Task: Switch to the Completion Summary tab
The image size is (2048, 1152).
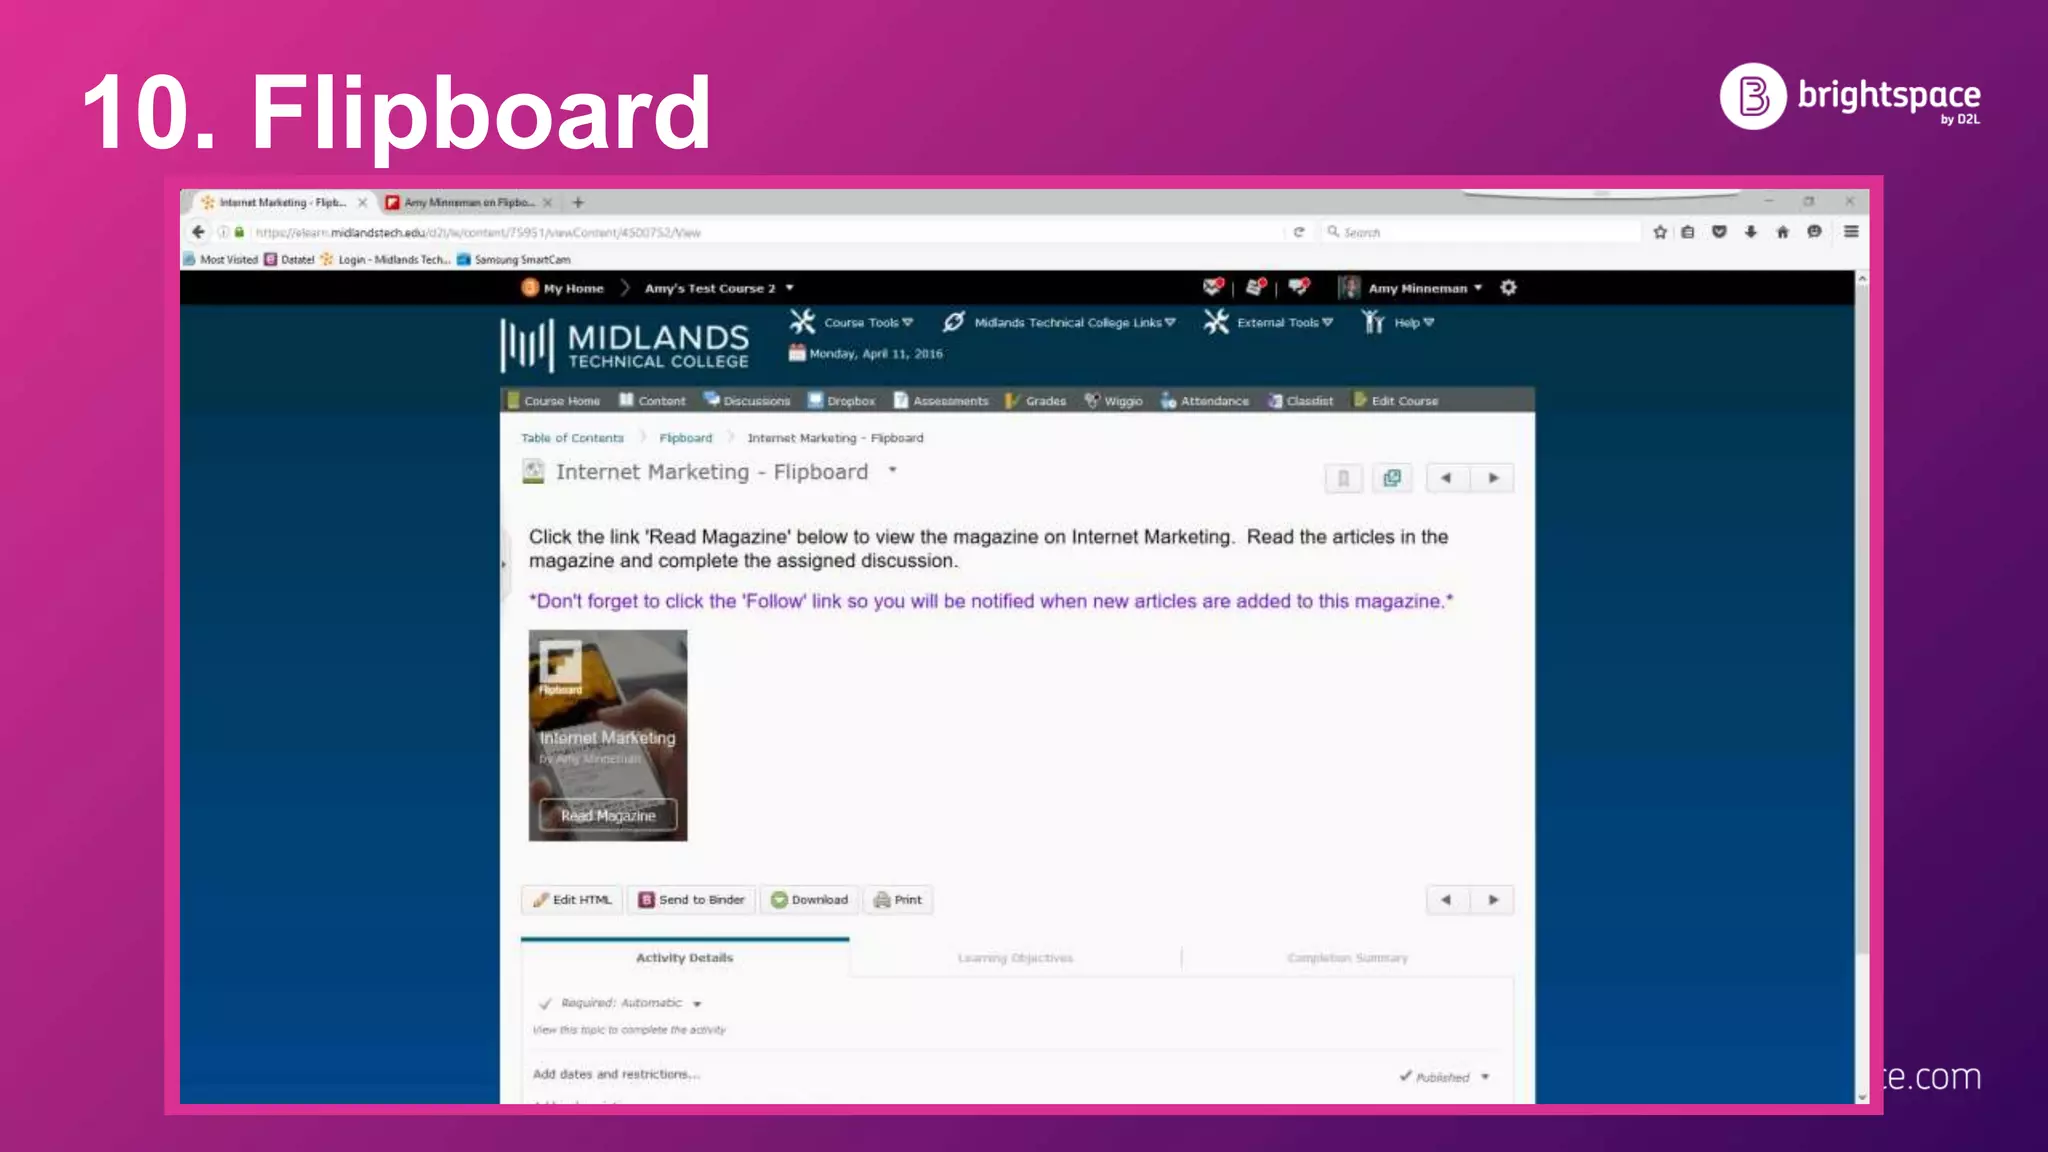Action: pos(1347,958)
